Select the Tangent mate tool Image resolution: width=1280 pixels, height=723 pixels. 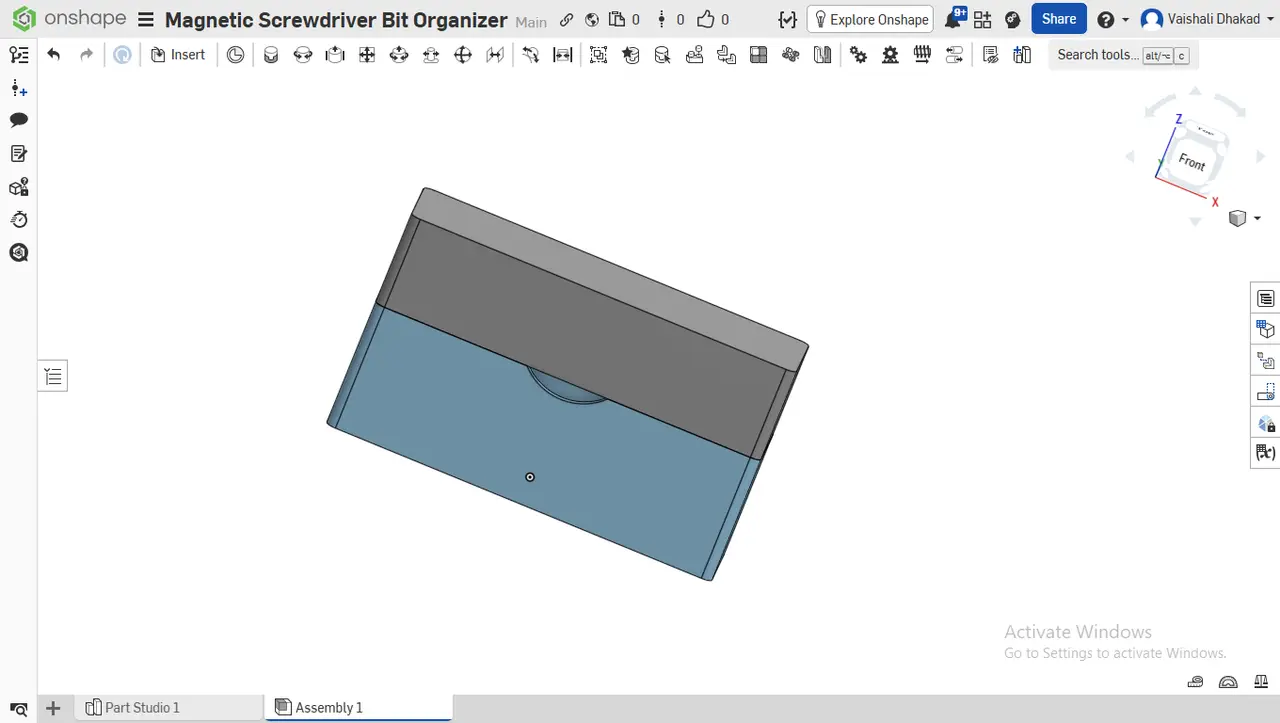tap(531, 55)
